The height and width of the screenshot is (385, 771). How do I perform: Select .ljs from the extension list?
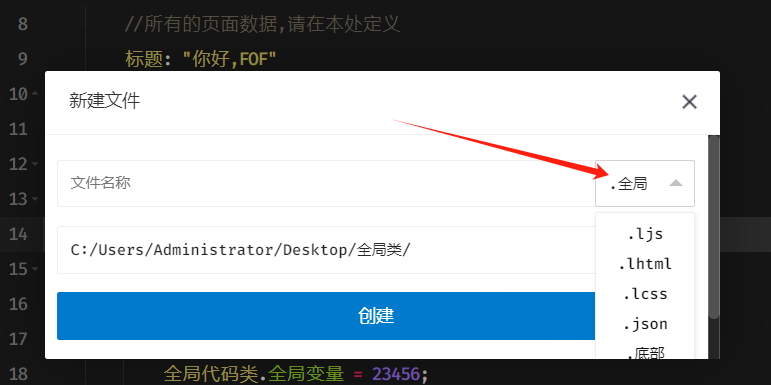click(x=645, y=235)
